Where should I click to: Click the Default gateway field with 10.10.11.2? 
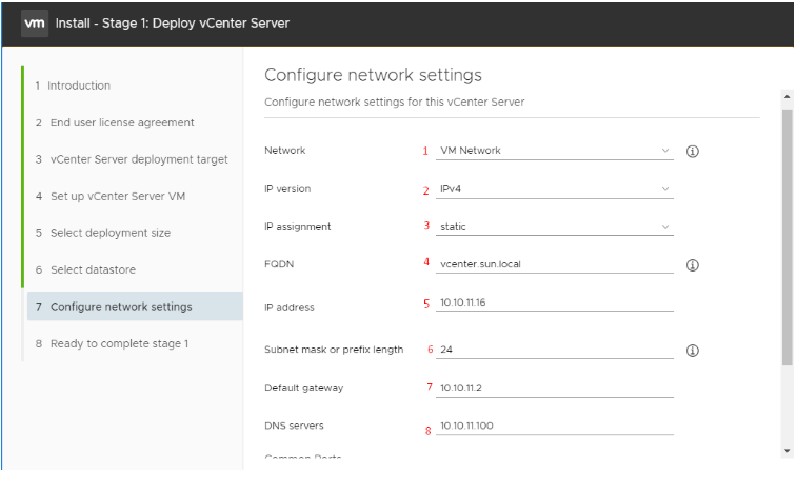555,388
